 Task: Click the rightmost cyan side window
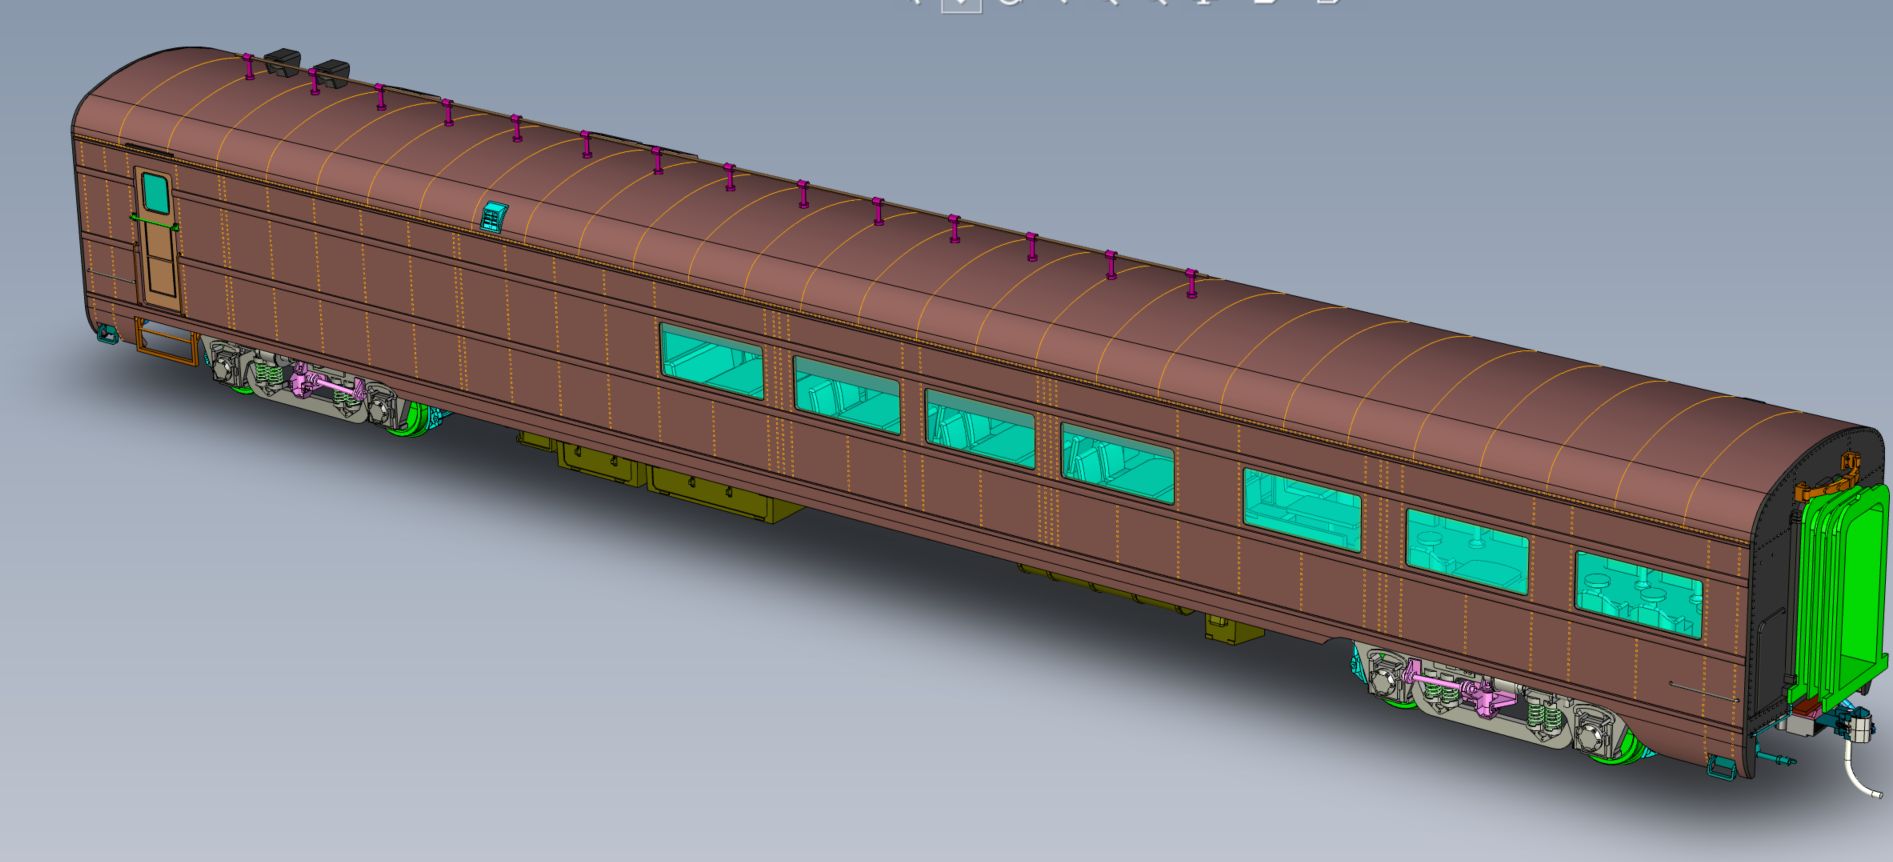point(1638,594)
